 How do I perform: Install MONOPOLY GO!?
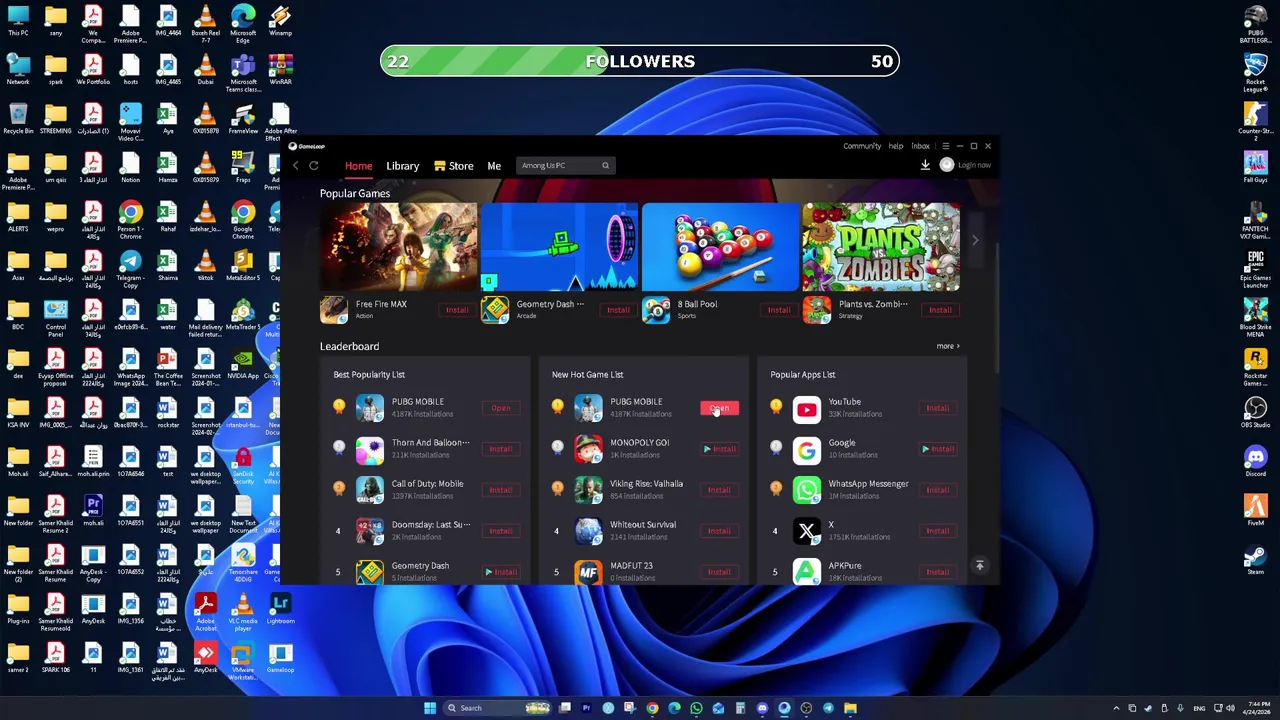[x=719, y=449]
